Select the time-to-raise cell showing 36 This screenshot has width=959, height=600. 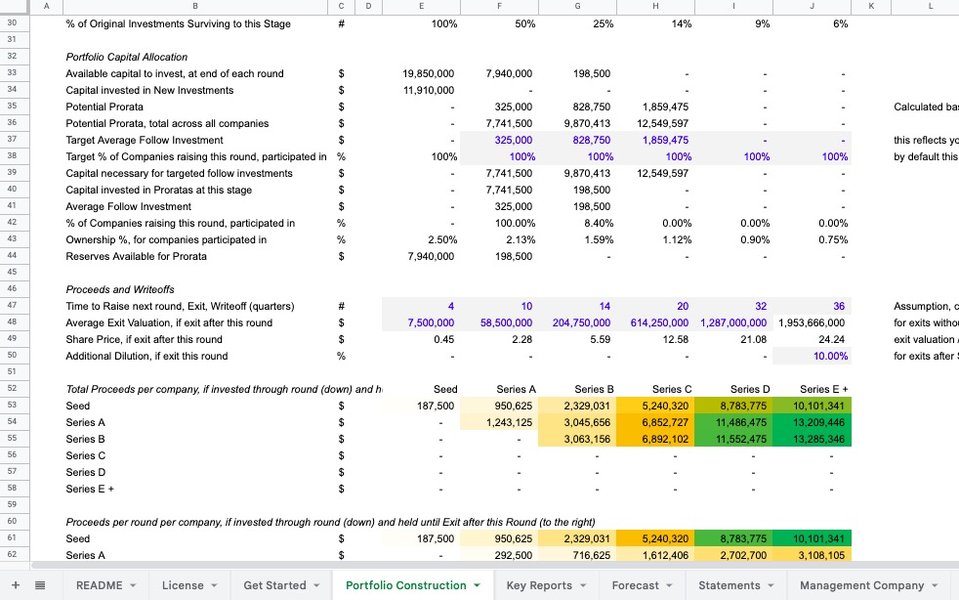[812, 306]
